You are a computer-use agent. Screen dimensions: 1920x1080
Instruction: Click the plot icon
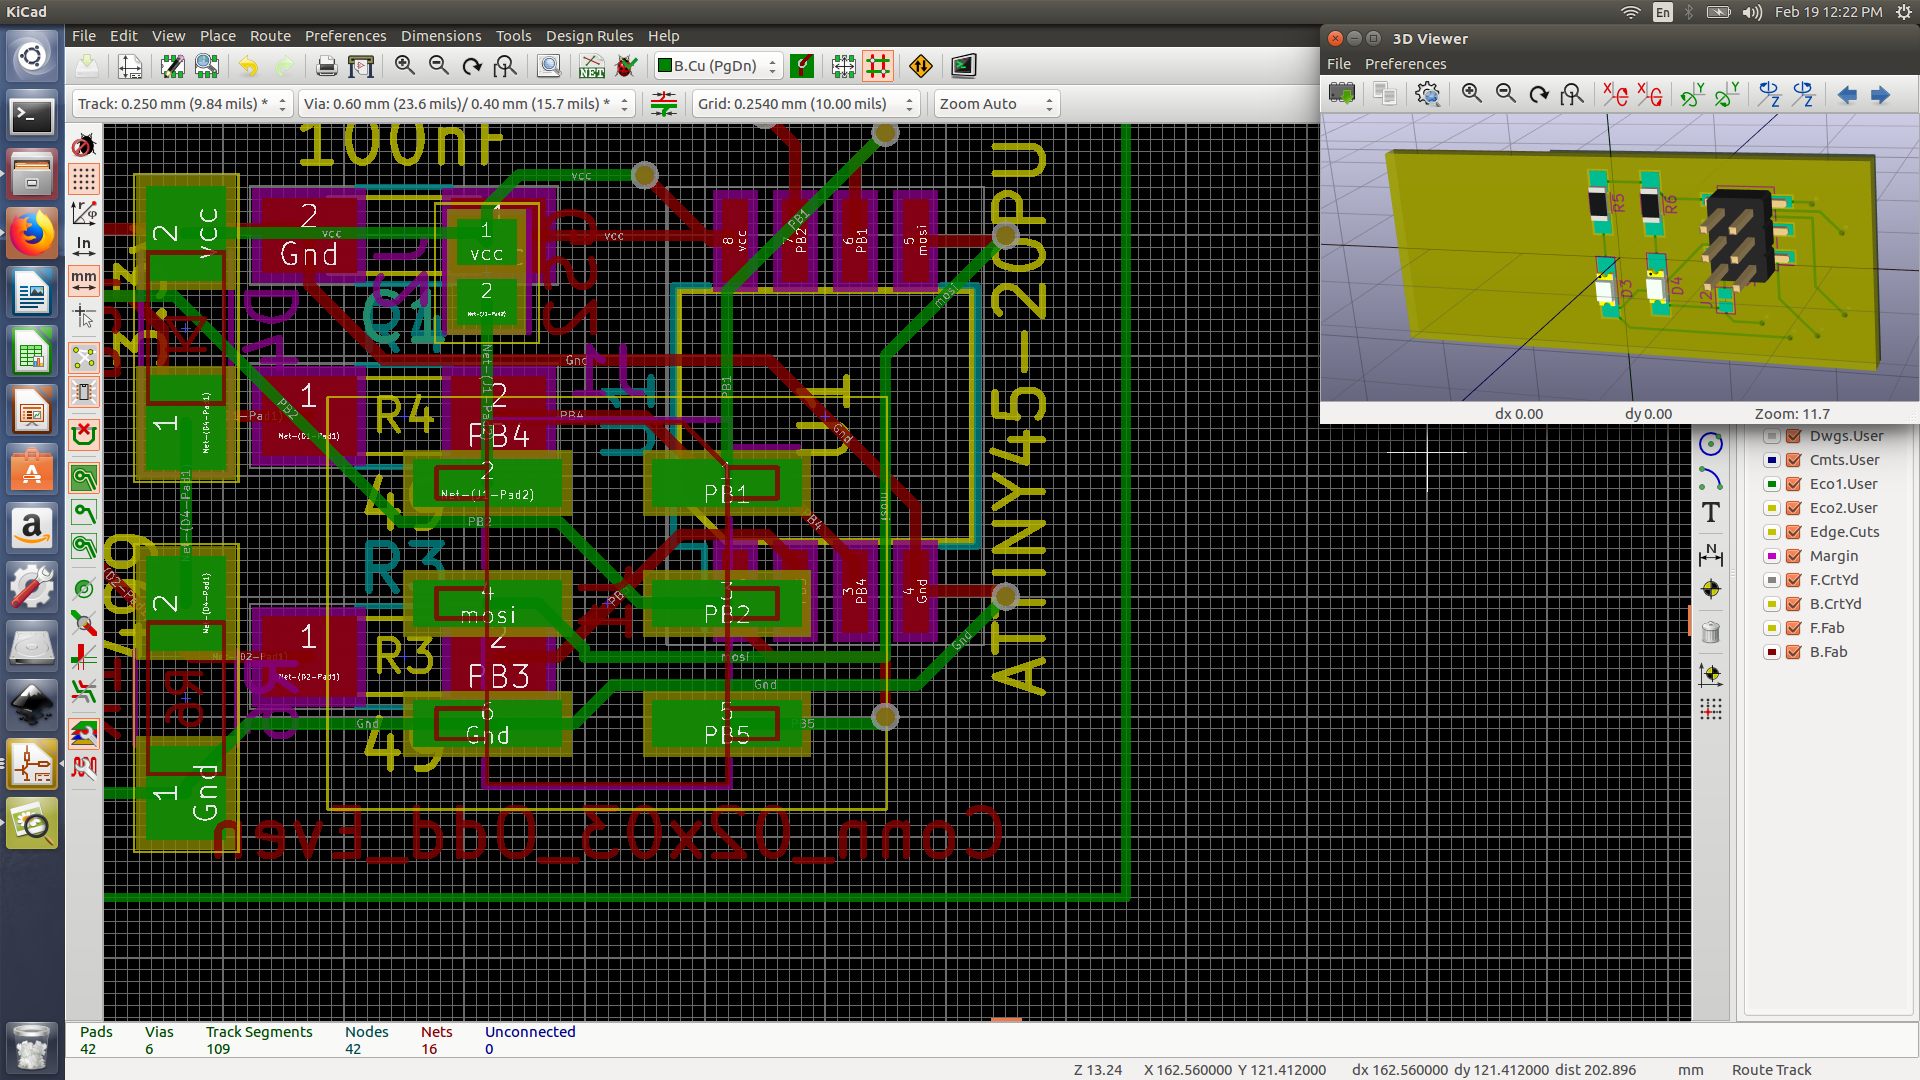pos(361,66)
